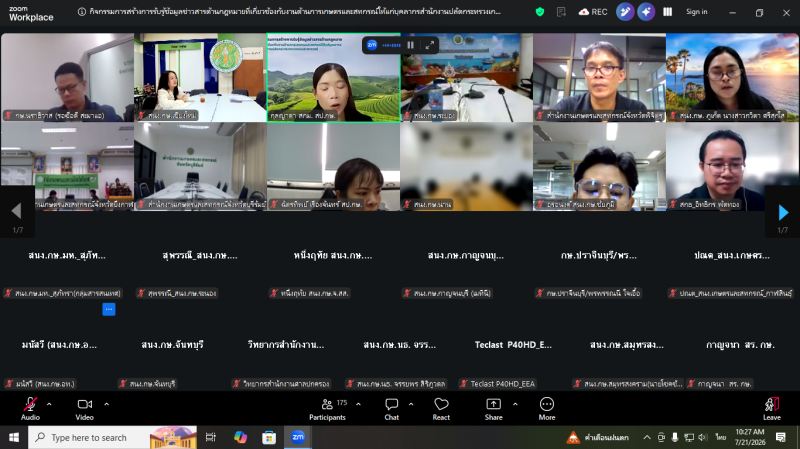Screen dimensions: 800x449
Task: Go to previous gallery page arrow
Action: [x=16, y=211]
